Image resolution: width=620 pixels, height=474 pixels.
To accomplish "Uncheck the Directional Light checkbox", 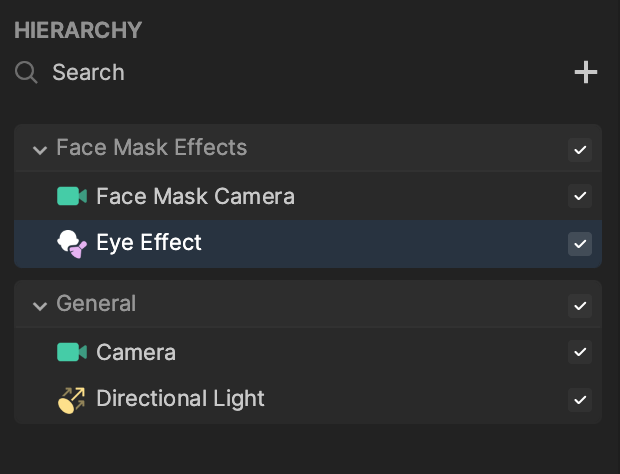I will (x=580, y=400).
